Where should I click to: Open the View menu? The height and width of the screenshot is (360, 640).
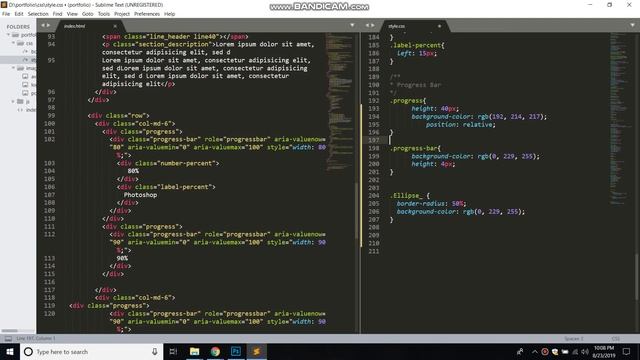(x=72, y=14)
